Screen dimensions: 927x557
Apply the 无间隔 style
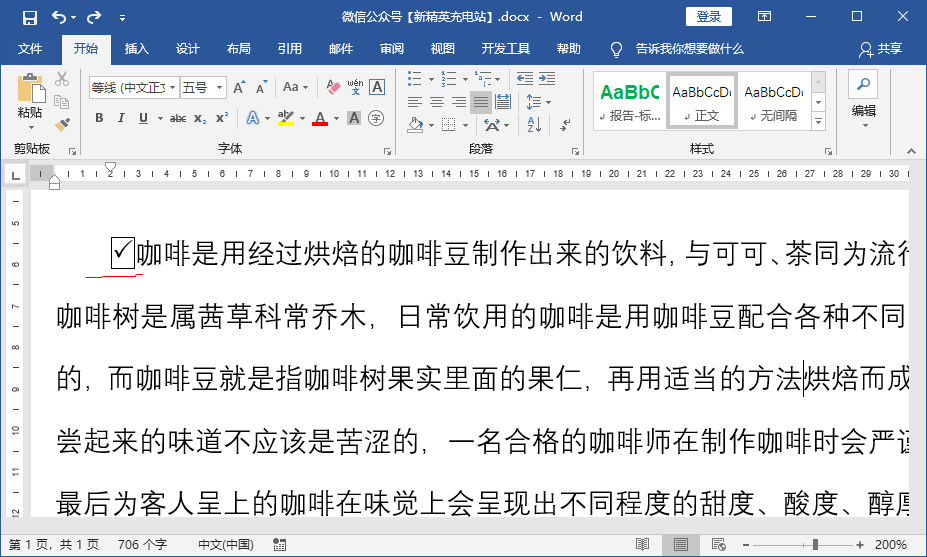pos(773,100)
